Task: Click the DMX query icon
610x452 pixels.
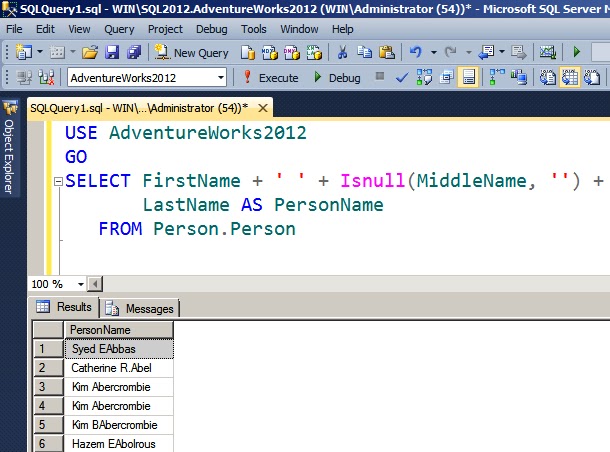Action: point(292,52)
